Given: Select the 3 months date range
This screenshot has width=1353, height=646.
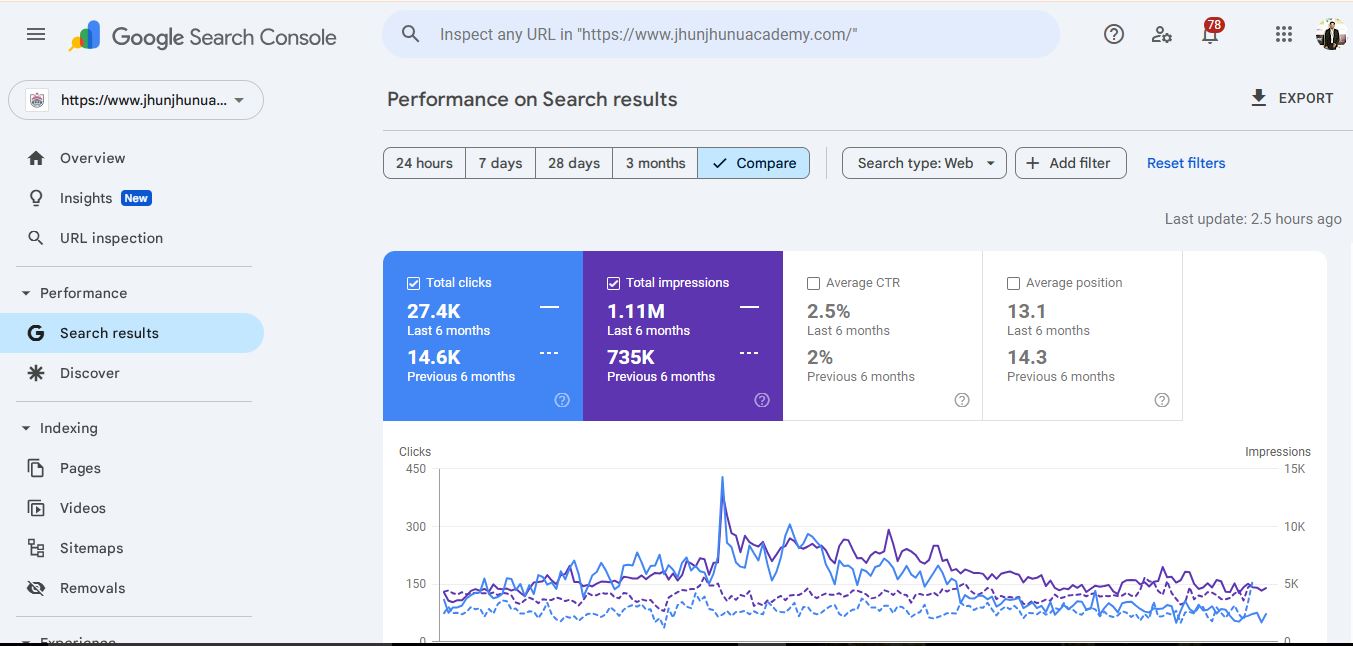Looking at the screenshot, I should coord(656,163).
